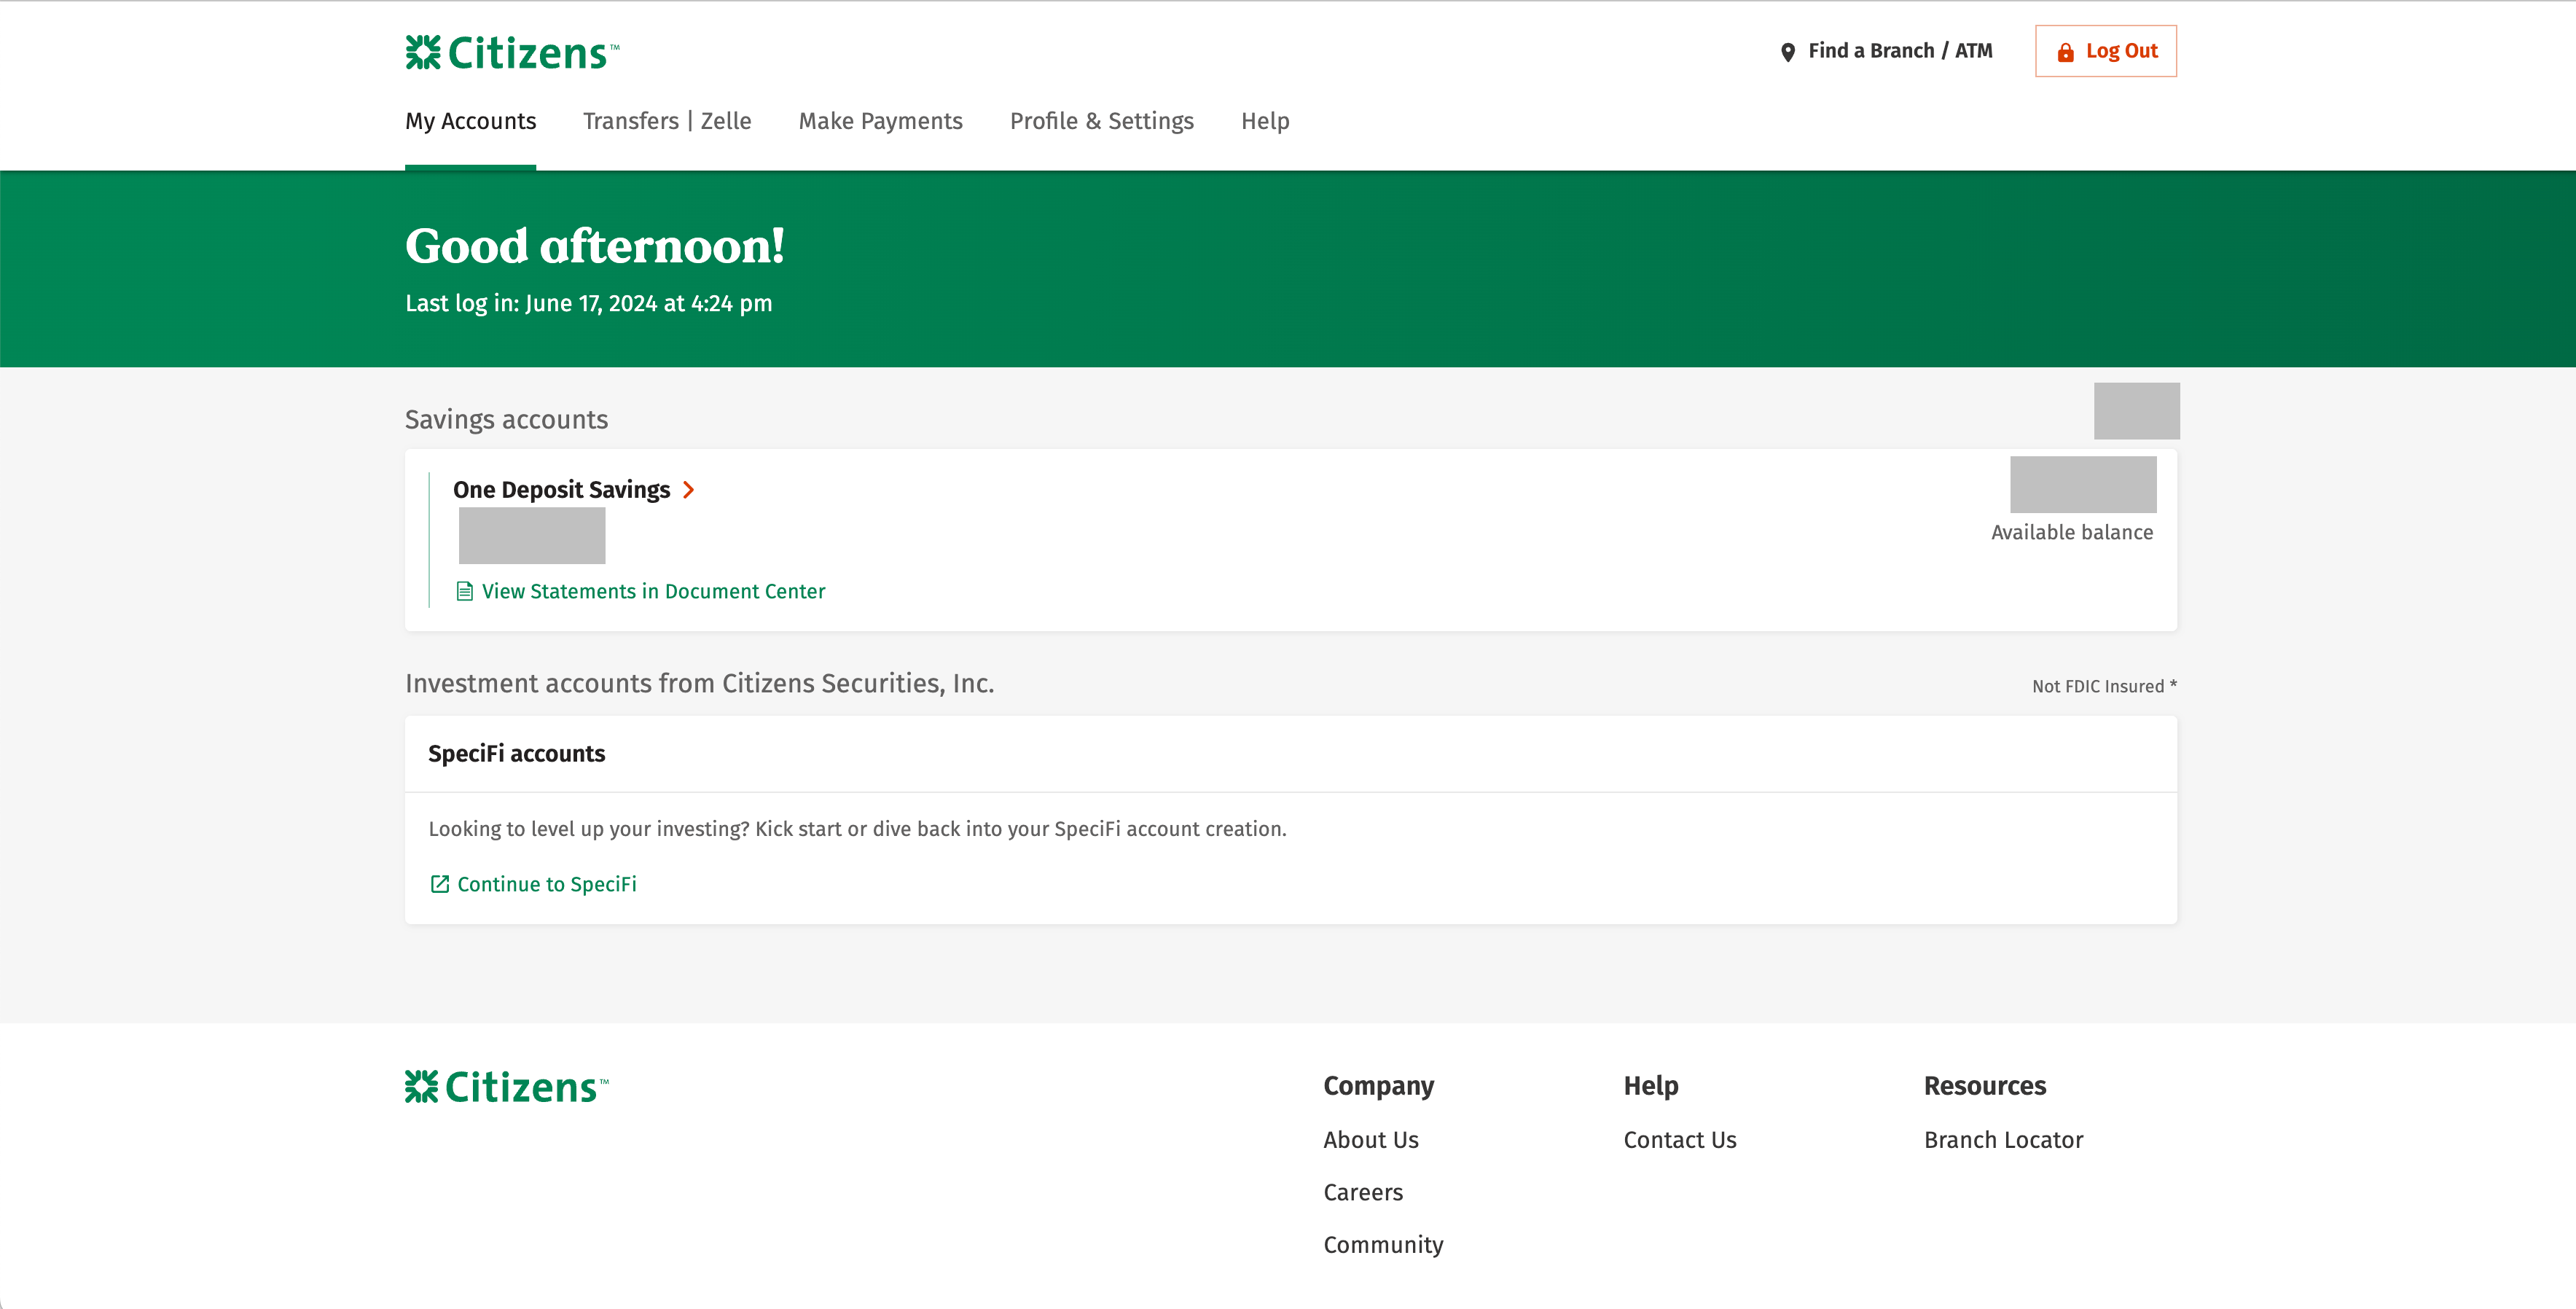Click the document icon beside View Statements

click(x=464, y=591)
